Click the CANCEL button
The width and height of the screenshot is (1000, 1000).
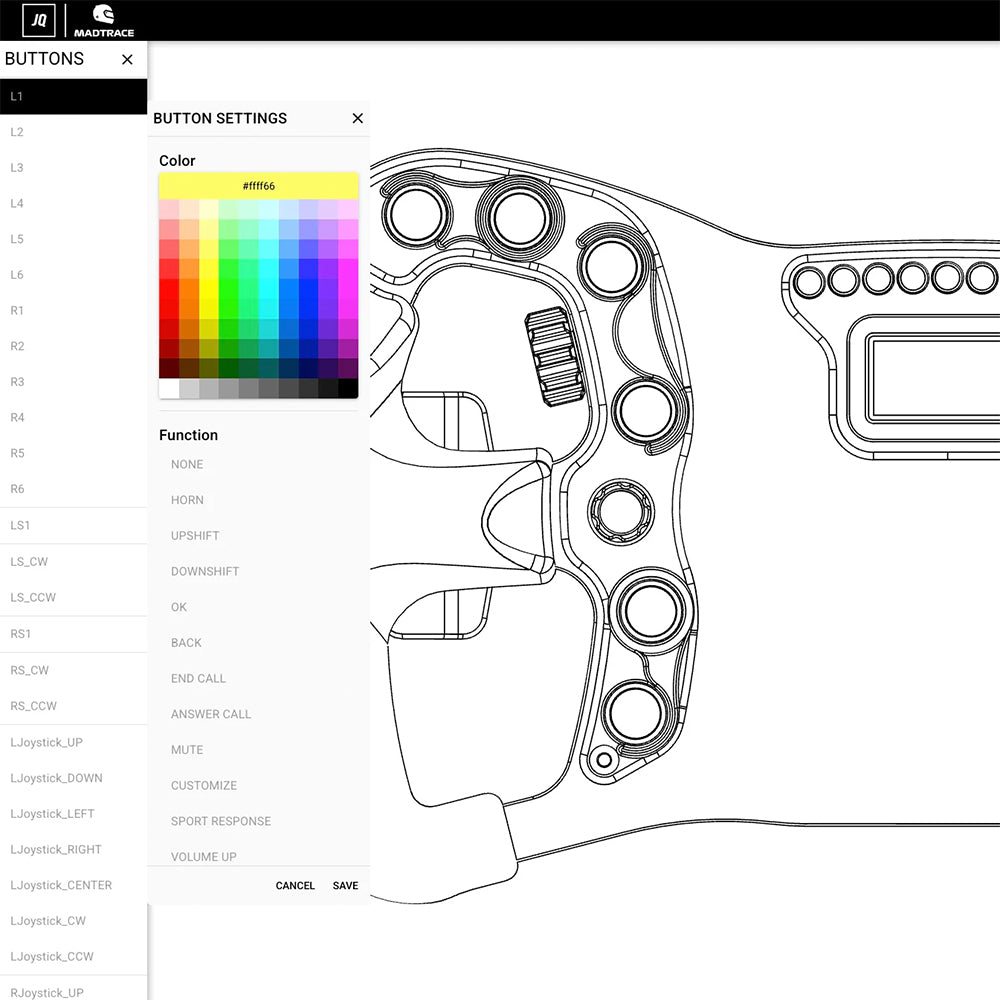295,885
